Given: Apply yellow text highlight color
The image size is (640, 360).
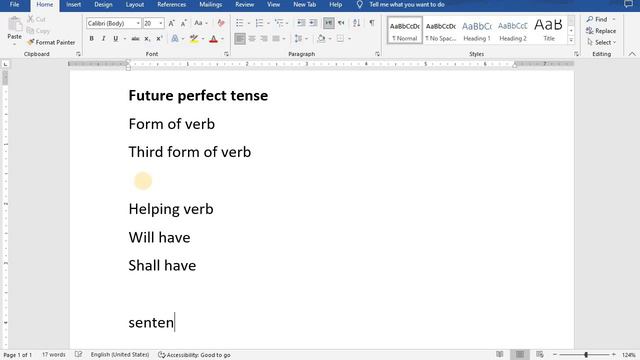Looking at the screenshot, I should (194, 39).
